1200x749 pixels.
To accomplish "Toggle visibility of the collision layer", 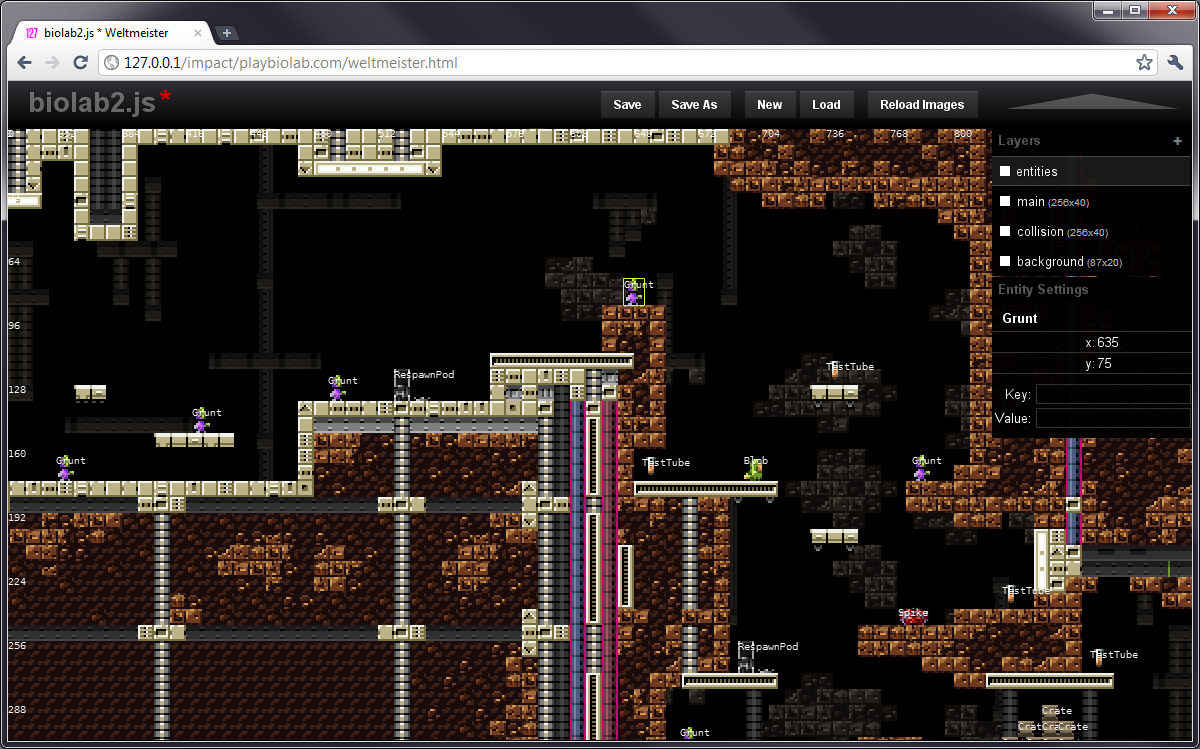I will (x=1005, y=231).
